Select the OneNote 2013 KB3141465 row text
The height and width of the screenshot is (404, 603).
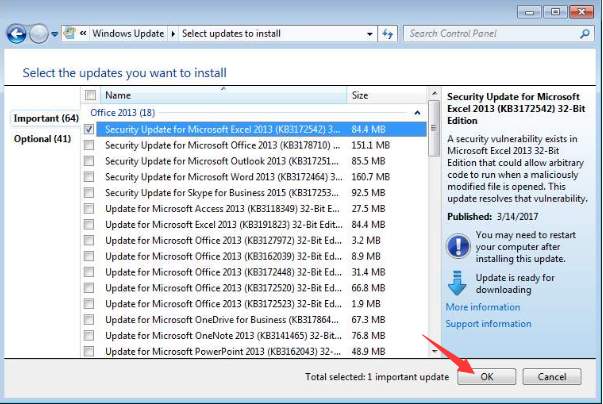tap(223, 336)
